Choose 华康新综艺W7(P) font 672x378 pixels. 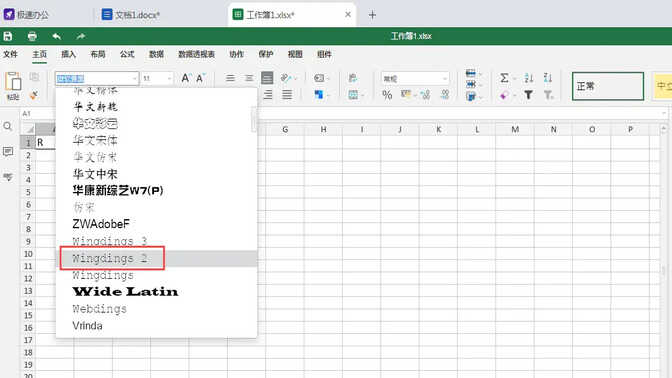[x=156, y=190]
